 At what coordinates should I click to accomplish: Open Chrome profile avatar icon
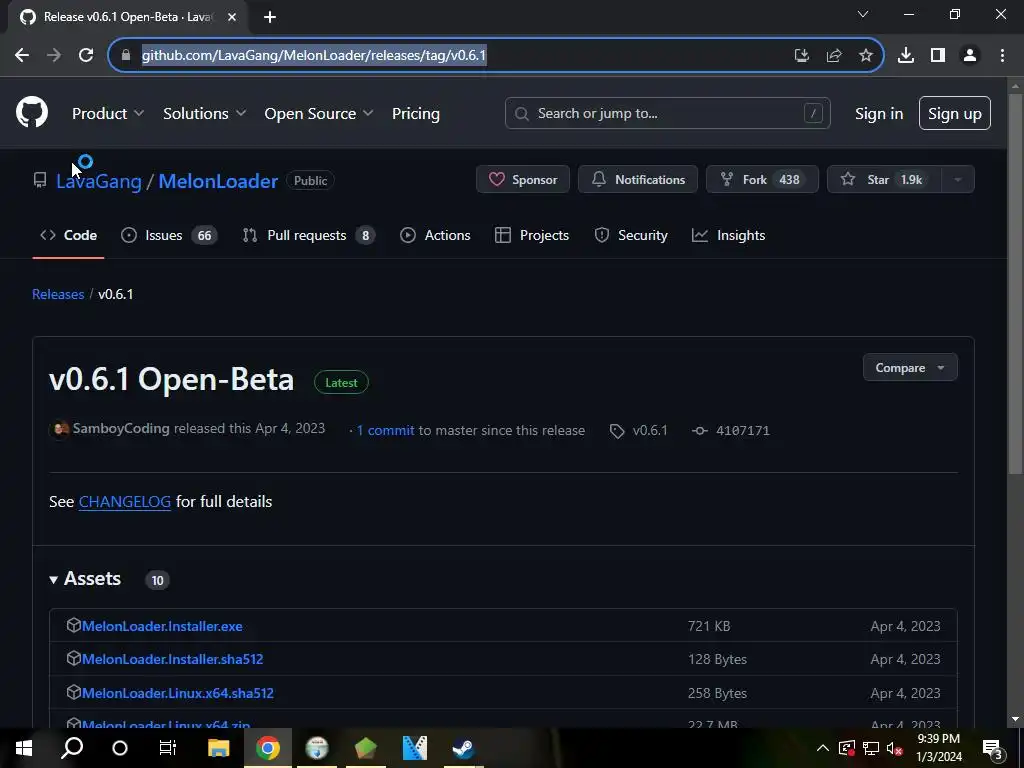[970, 56]
